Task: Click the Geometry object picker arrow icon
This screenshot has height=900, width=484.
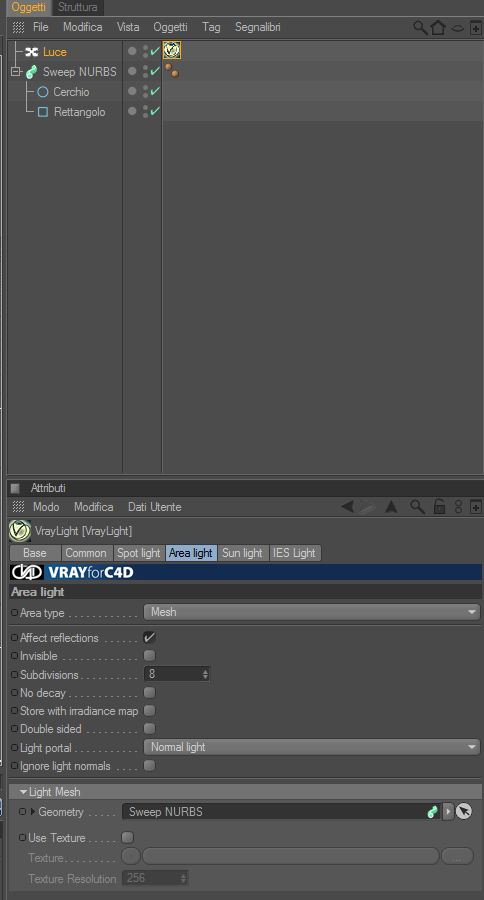Action: click(464, 812)
